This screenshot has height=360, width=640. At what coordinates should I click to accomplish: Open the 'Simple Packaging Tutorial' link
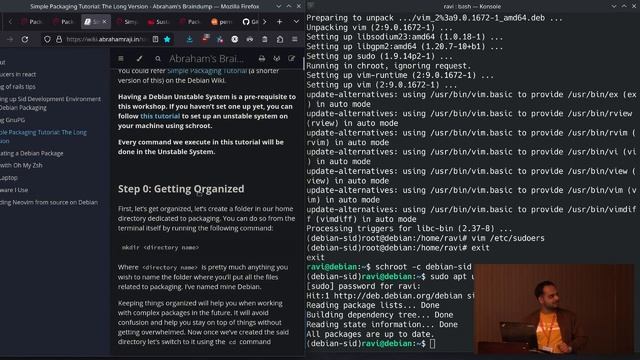point(207,71)
